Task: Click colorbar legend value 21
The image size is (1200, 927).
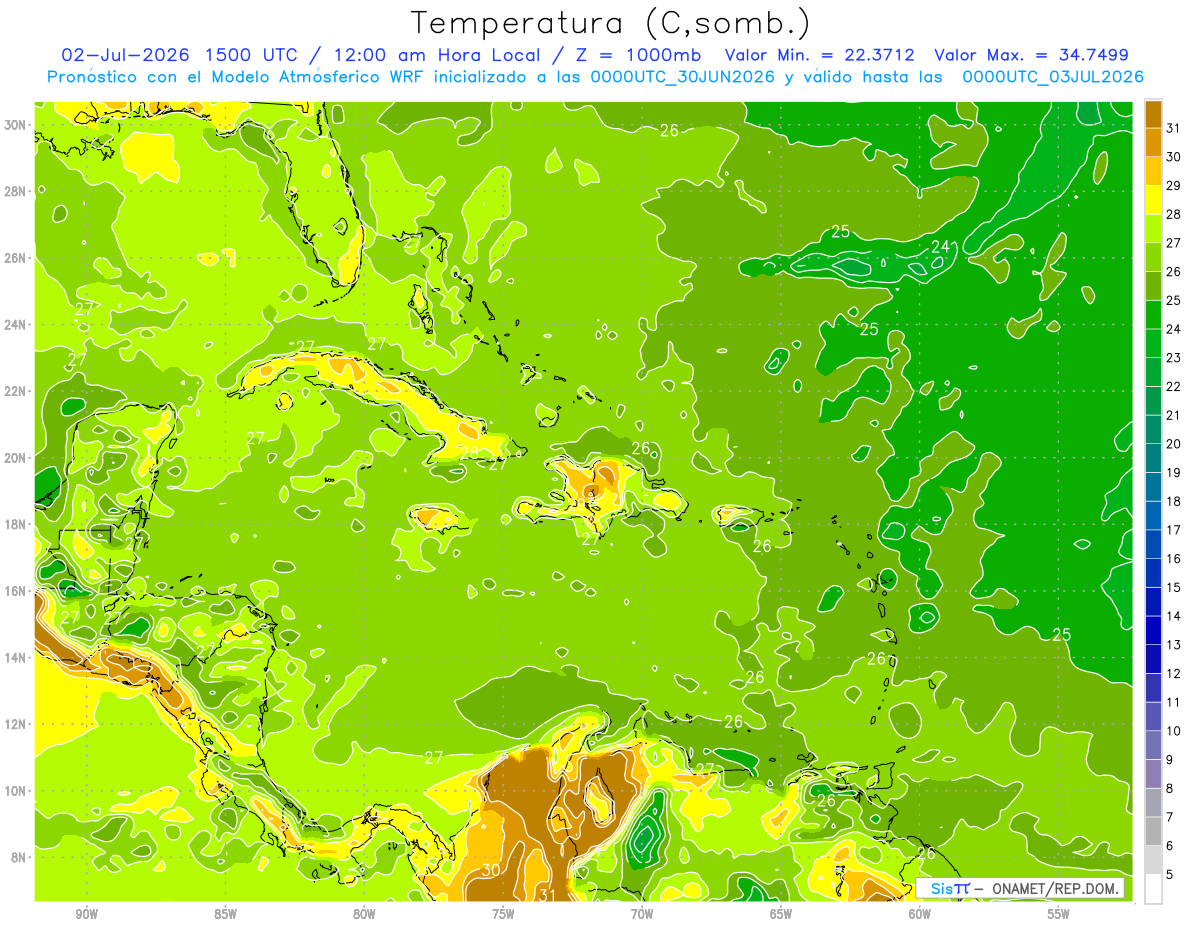Action: (1174, 415)
